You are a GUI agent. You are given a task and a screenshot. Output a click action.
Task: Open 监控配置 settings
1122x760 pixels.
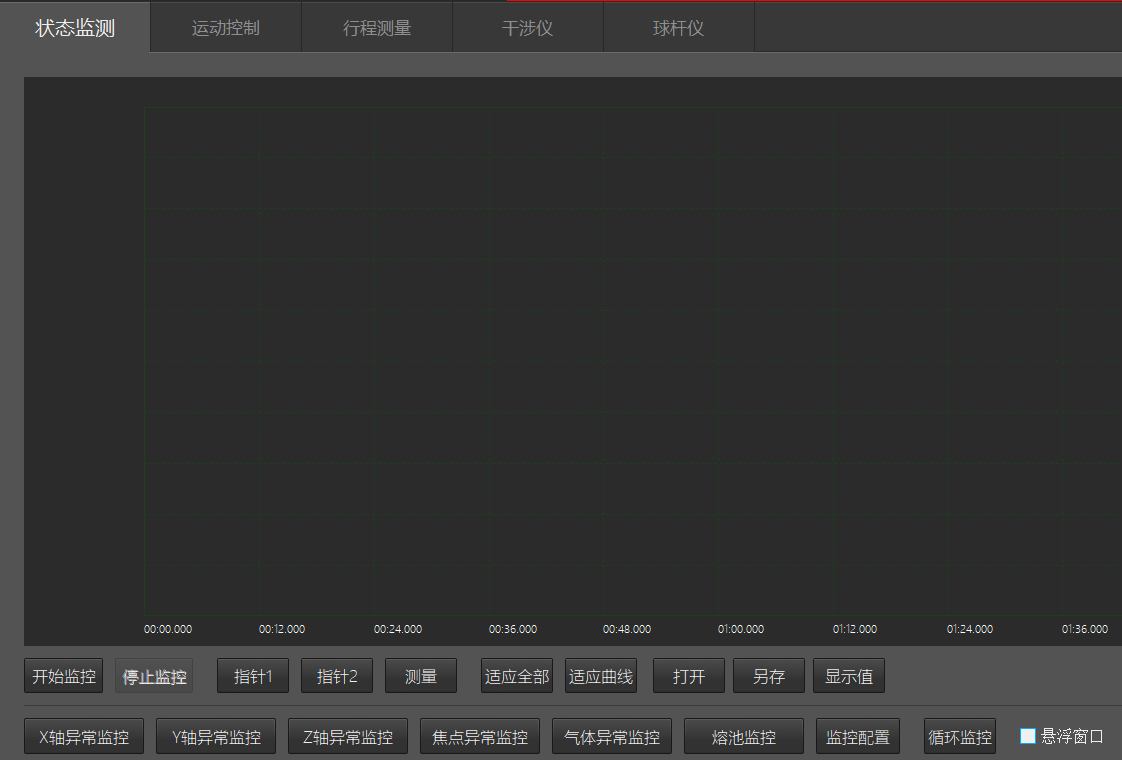[858, 736]
